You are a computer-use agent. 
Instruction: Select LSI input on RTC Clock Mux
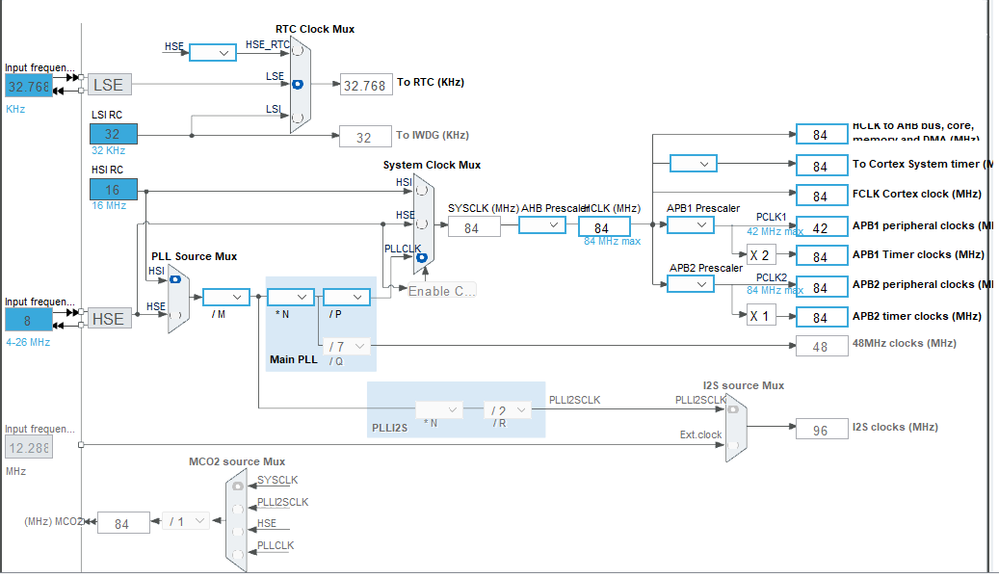point(298,118)
